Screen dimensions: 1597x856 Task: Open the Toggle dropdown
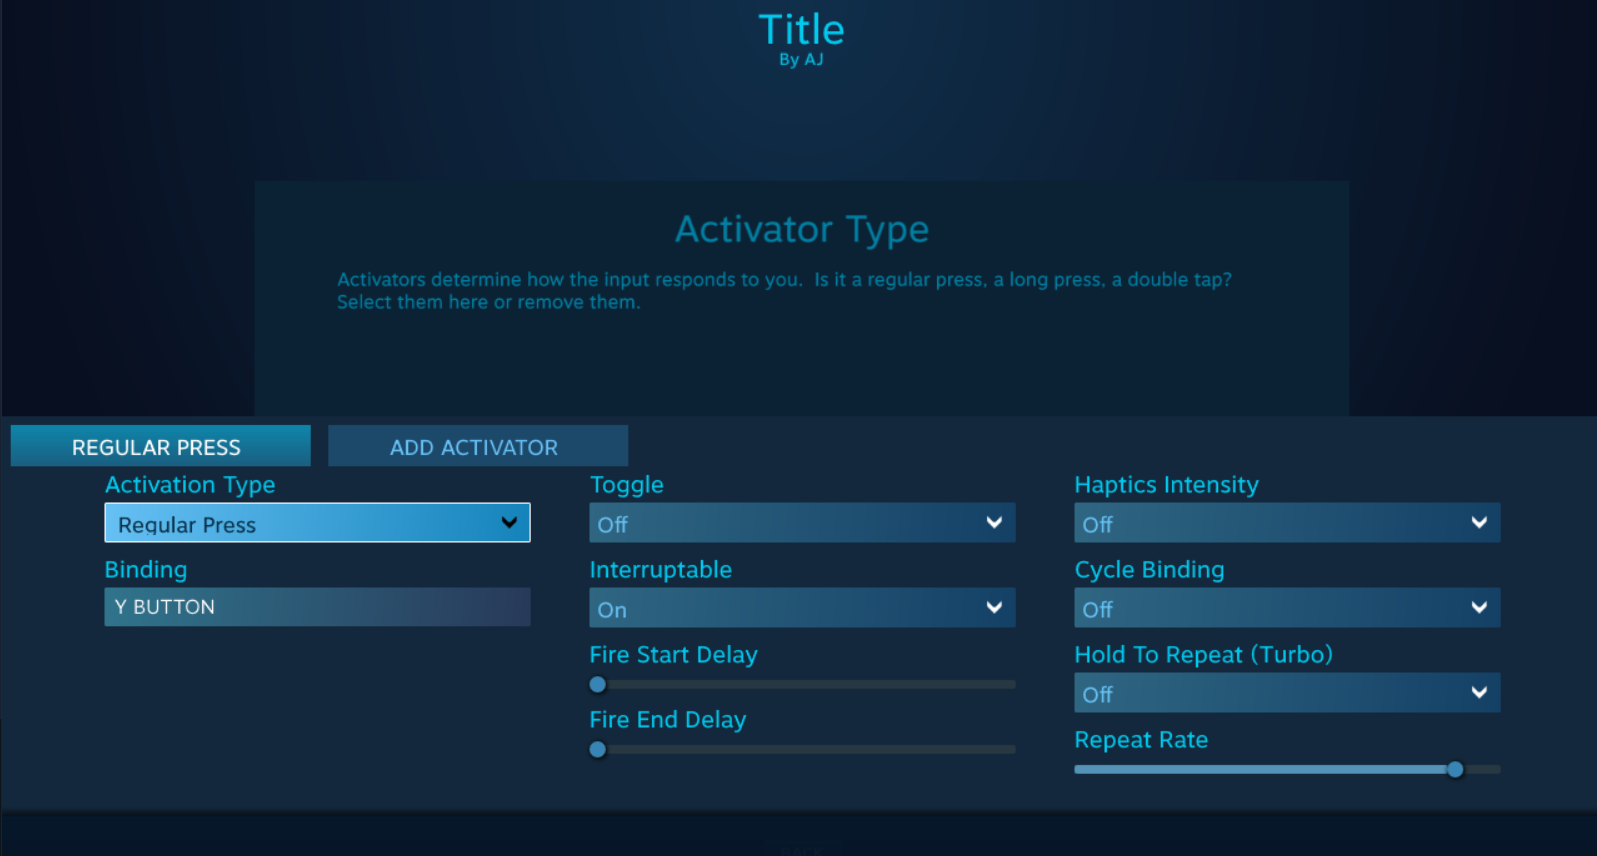802,523
